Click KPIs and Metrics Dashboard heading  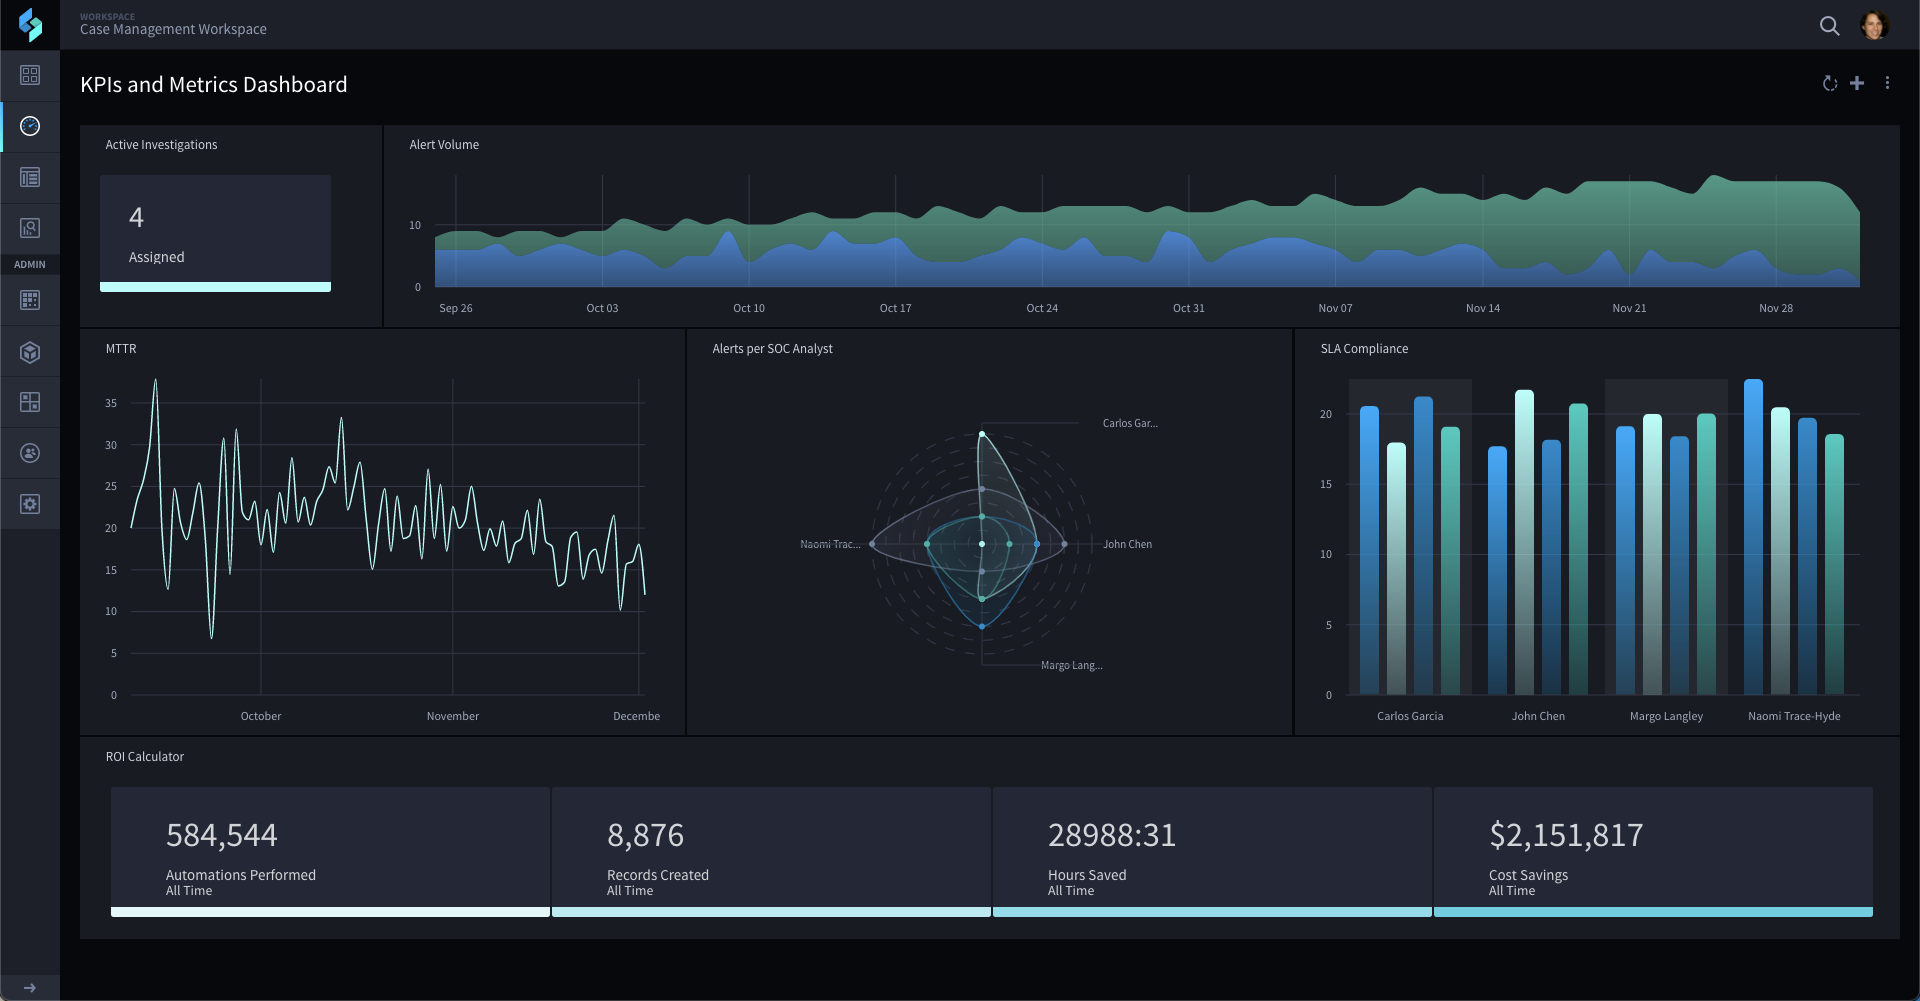pos(214,85)
